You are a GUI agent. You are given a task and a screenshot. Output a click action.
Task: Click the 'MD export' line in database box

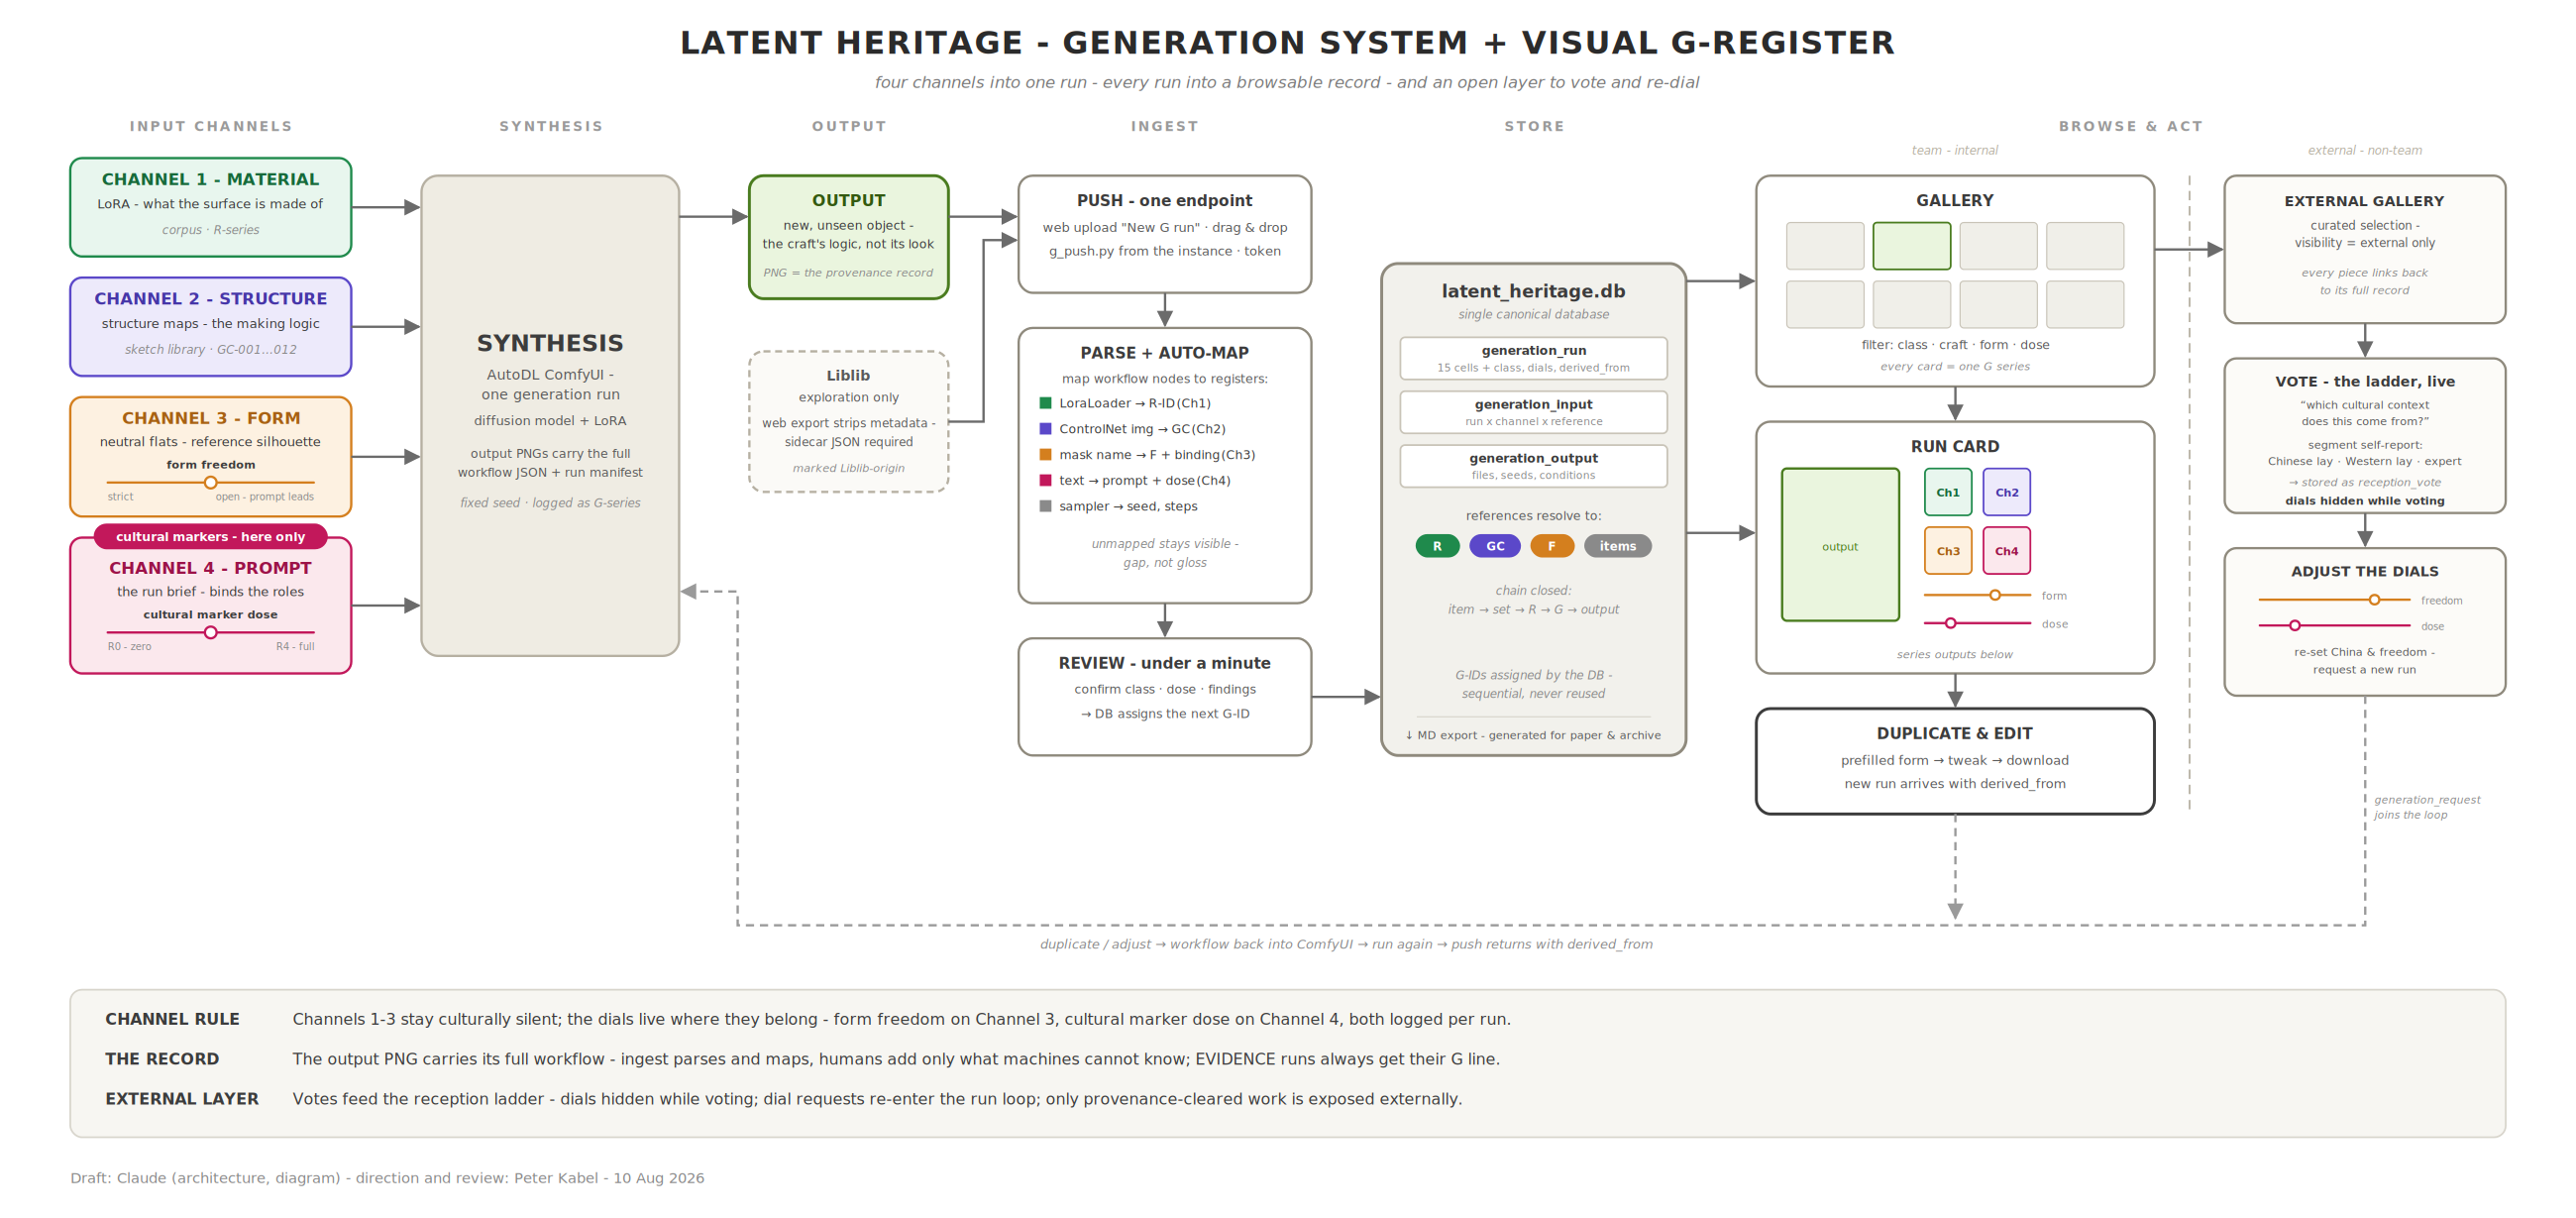[1533, 735]
